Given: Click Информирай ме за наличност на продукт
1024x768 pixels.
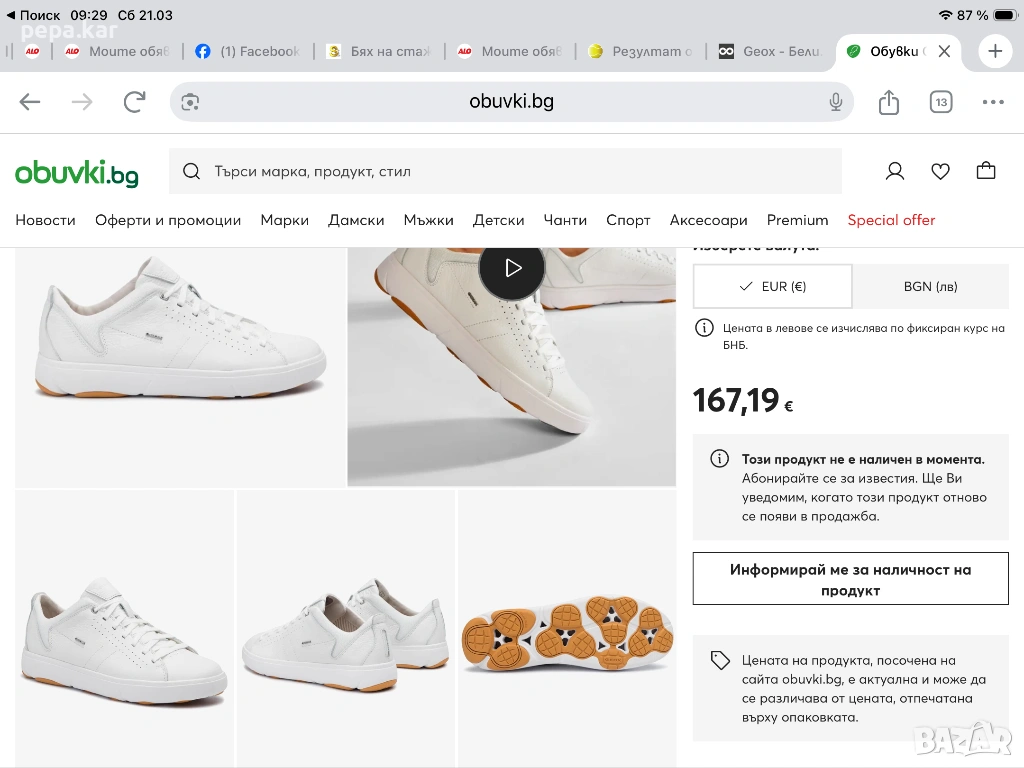Looking at the screenshot, I should click(x=850, y=579).
